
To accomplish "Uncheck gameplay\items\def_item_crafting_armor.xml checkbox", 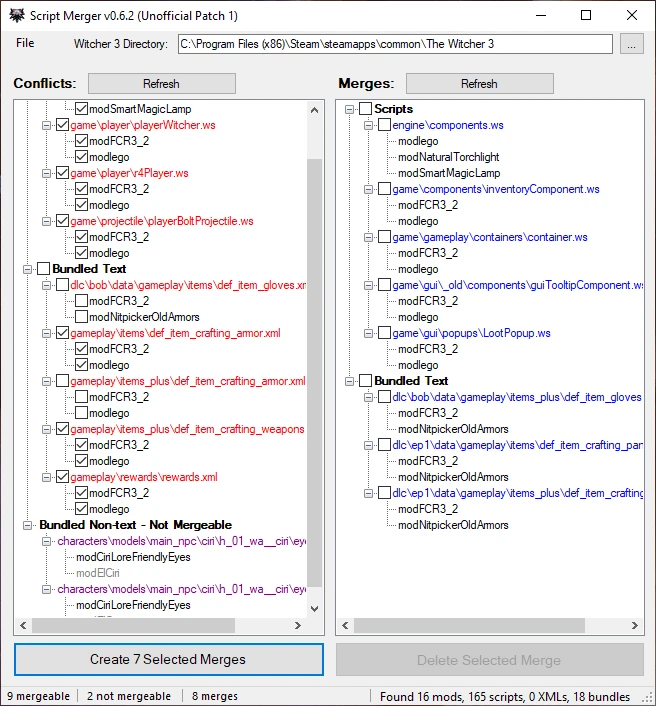I will (62, 333).
